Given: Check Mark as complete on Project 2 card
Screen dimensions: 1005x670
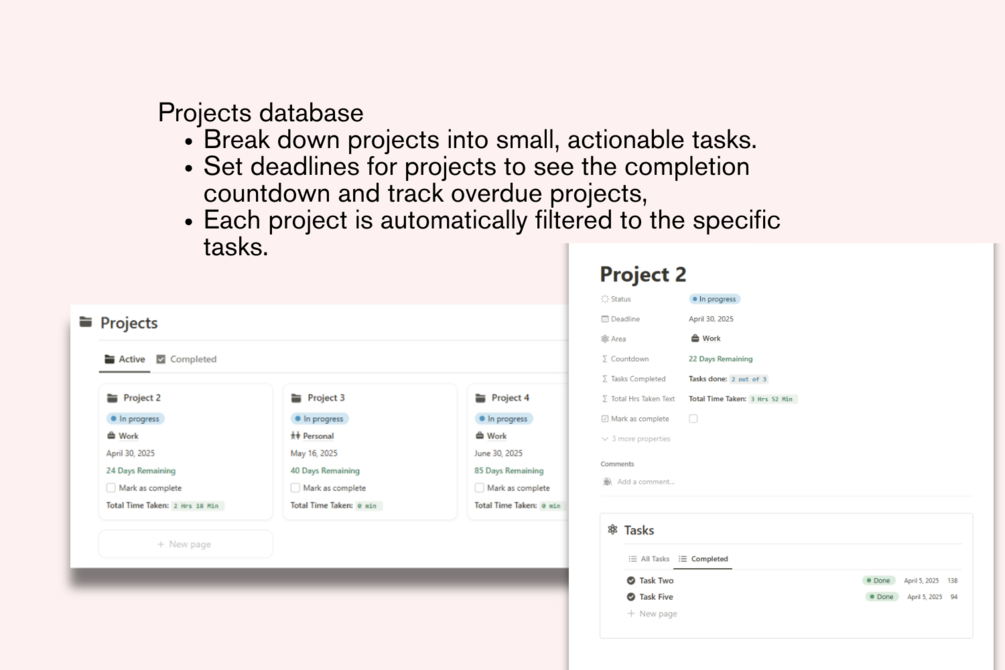Looking at the screenshot, I should [111, 488].
